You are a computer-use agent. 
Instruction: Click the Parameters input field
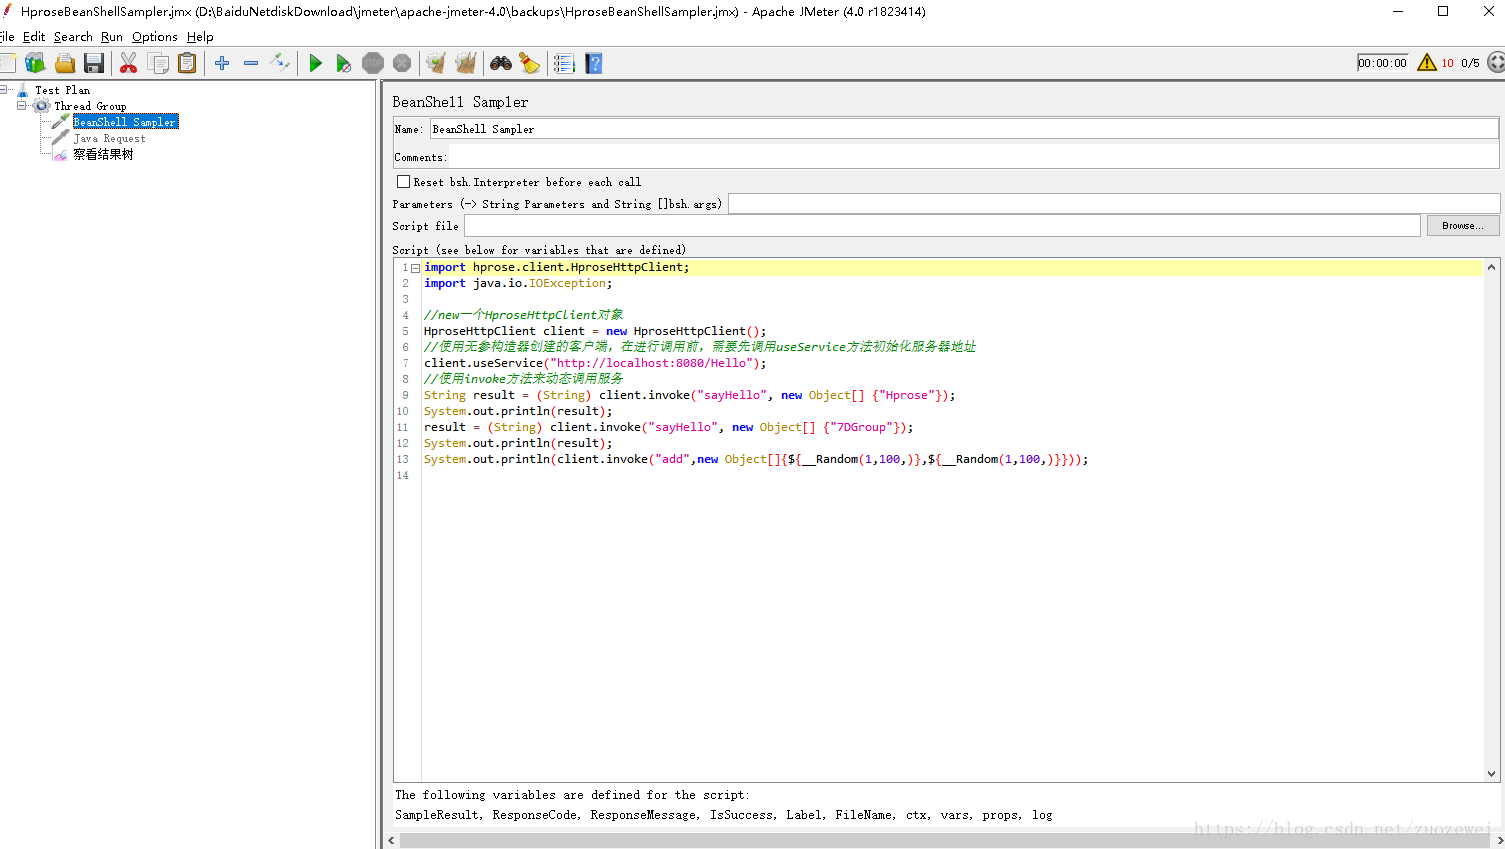[1113, 204]
